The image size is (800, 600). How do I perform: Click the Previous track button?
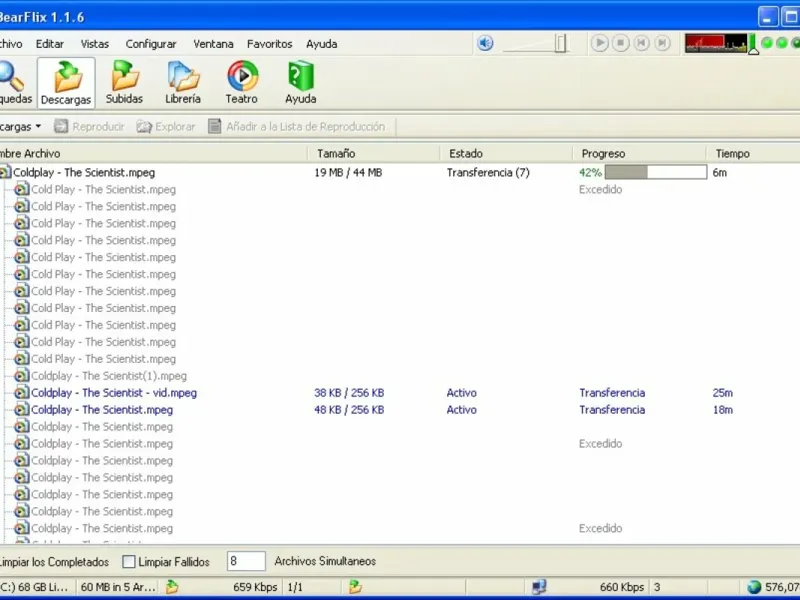click(641, 43)
